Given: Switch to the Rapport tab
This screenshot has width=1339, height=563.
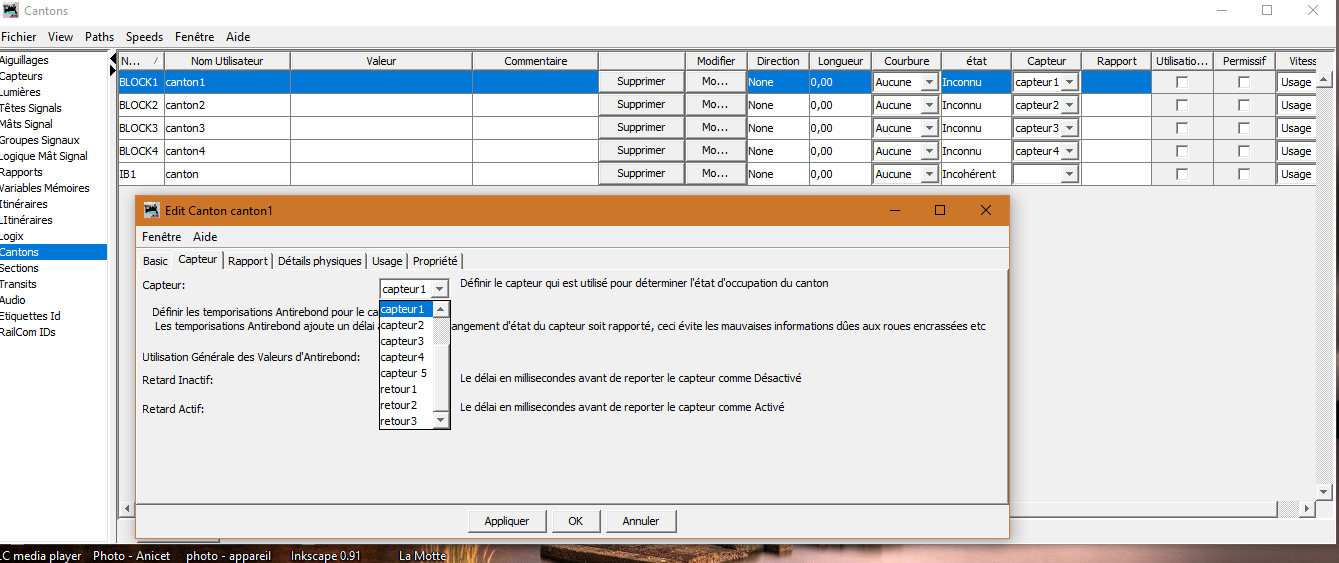Looking at the screenshot, I should click(x=247, y=261).
